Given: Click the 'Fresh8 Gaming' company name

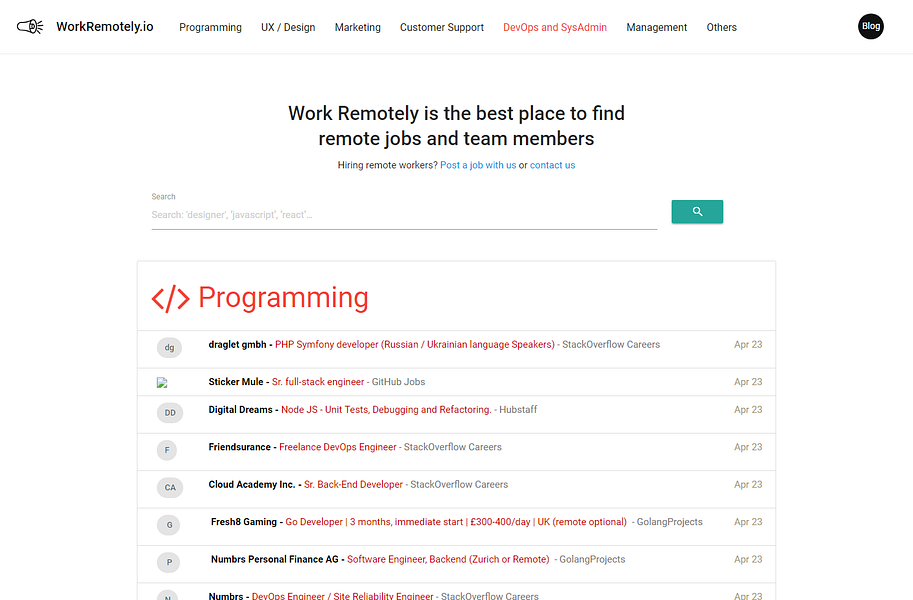Looking at the screenshot, I should [243, 522].
